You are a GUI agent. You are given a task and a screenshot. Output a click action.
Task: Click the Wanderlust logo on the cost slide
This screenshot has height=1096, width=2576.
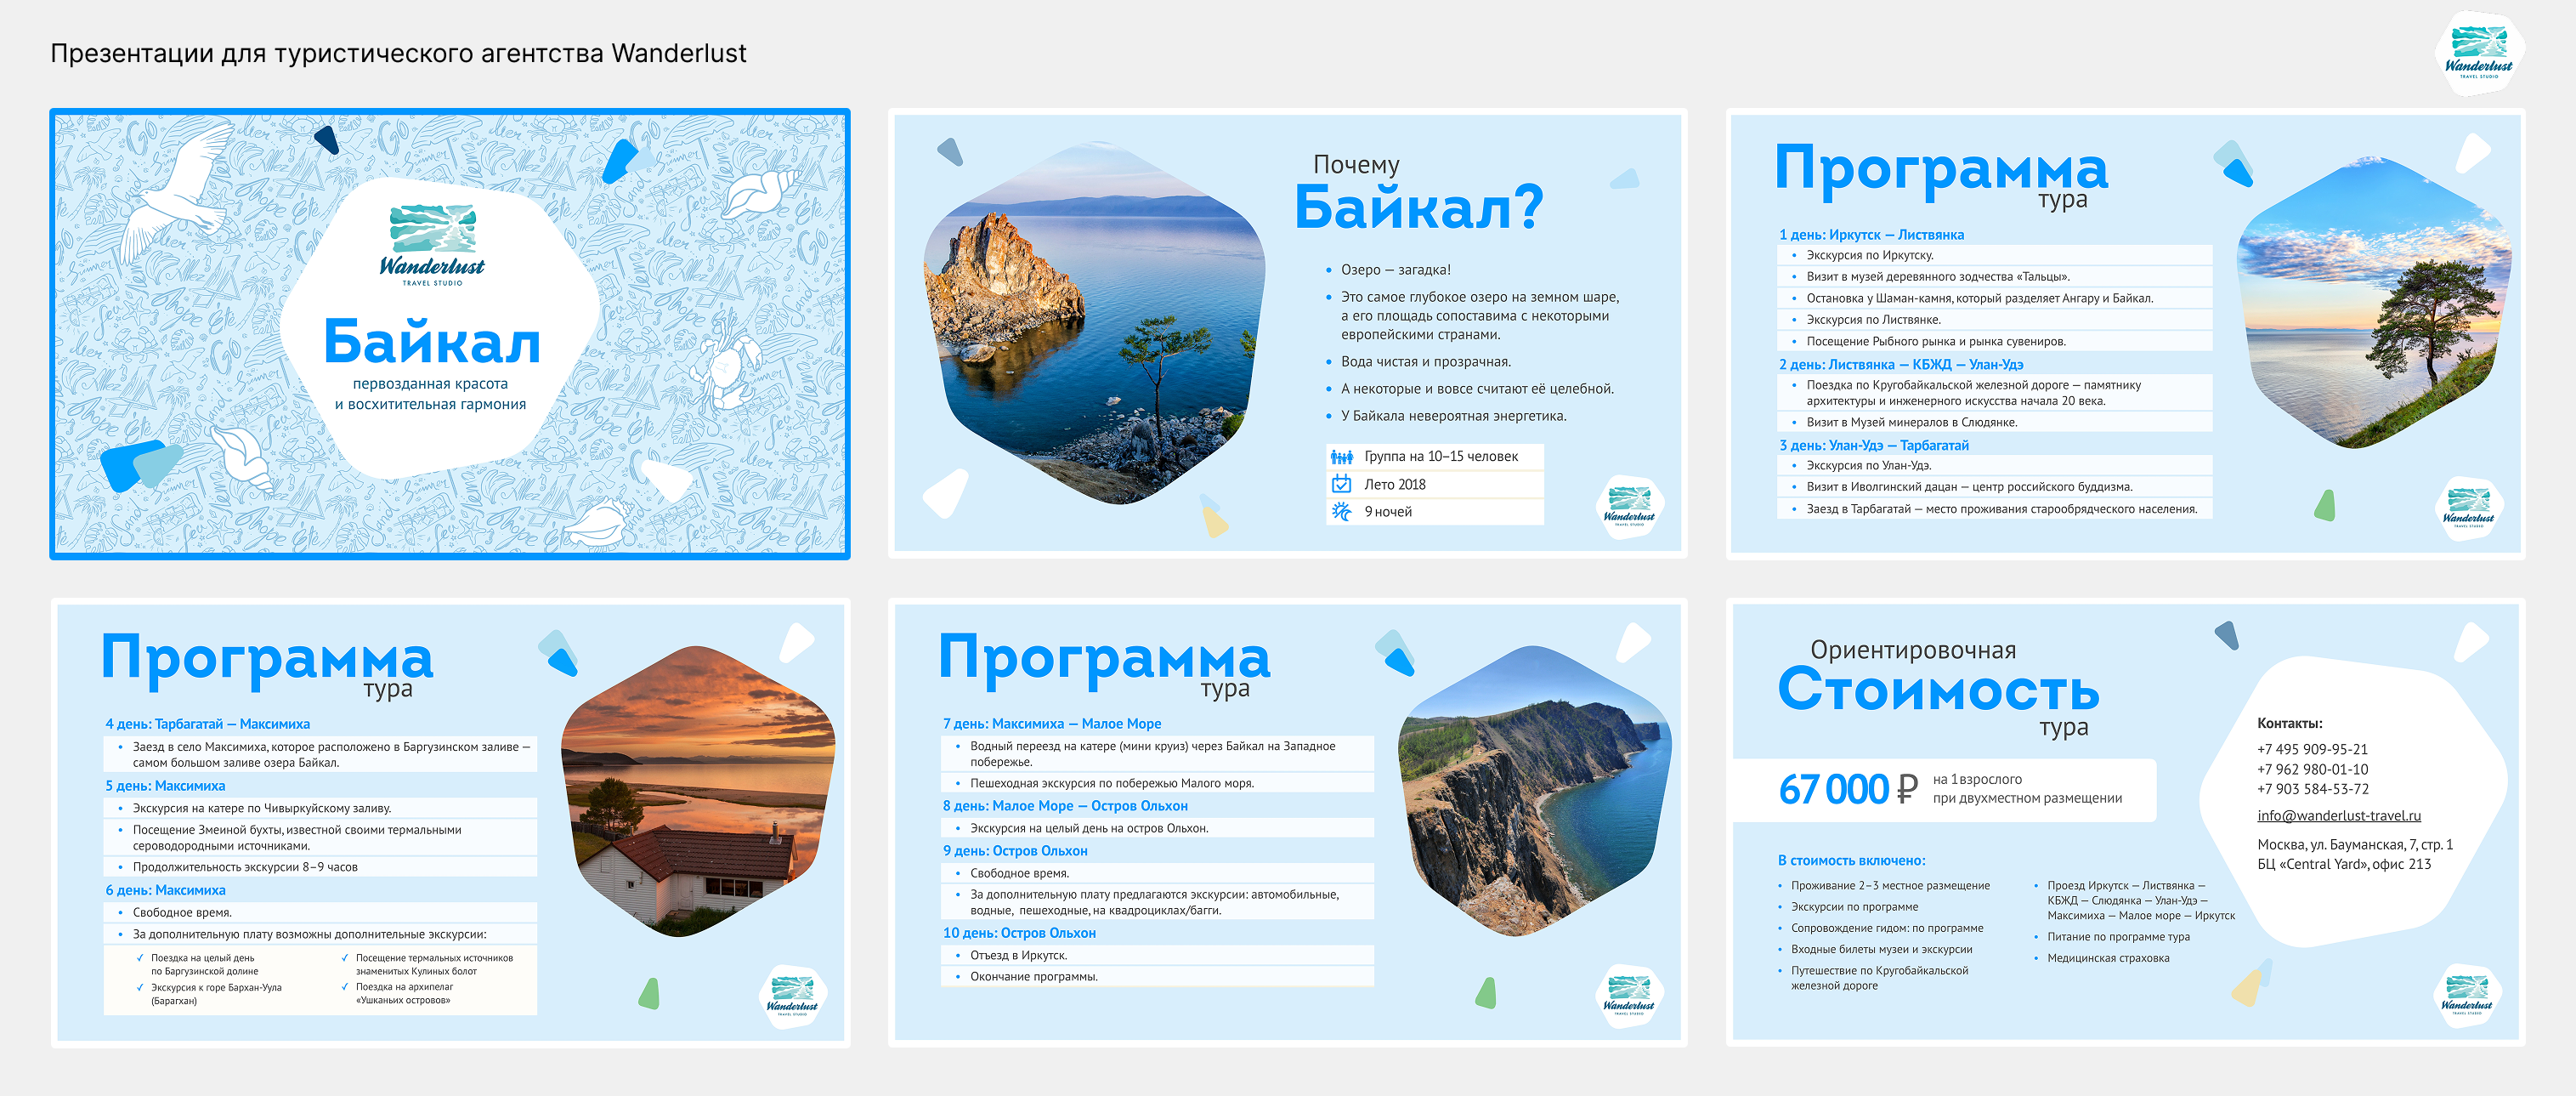pos(2467,996)
